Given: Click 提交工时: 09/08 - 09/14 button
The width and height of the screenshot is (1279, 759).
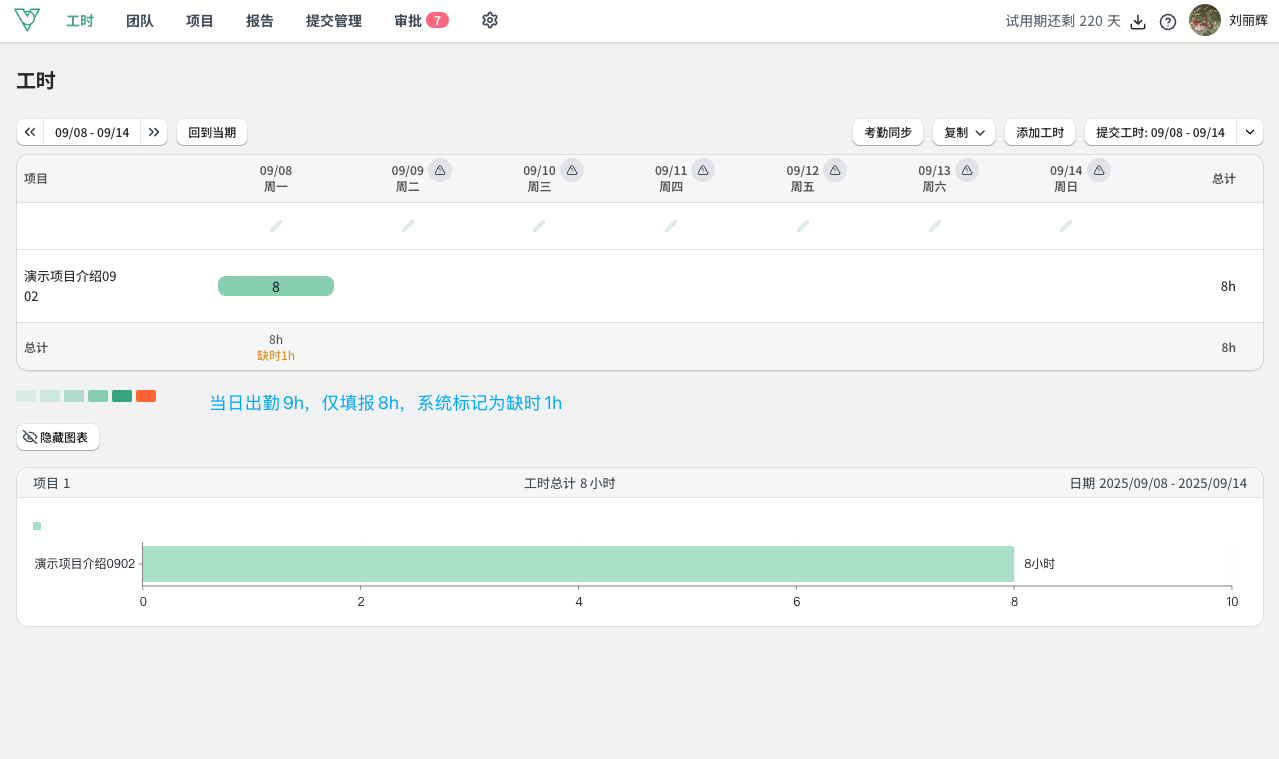Looking at the screenshot, I should (x=1160, y=132).
